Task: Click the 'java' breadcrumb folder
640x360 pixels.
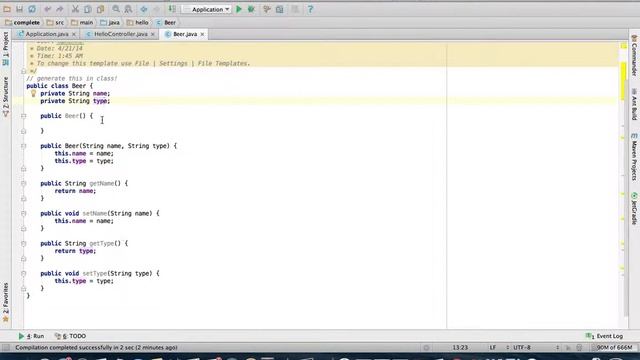Action: [x=110, y=22]
